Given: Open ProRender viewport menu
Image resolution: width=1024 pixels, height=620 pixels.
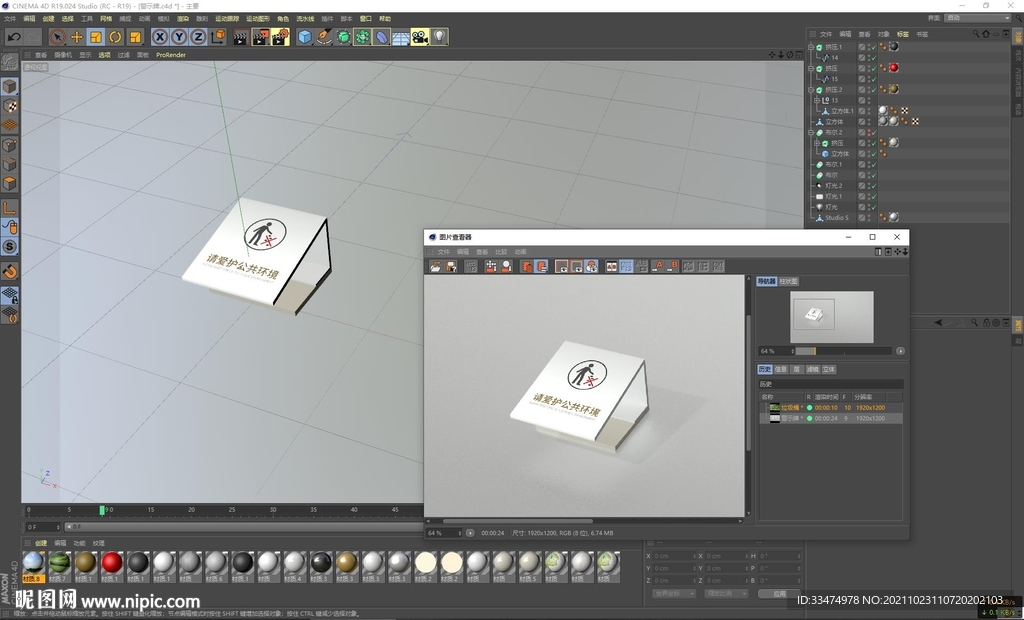Looking at the screenshot, I should [171, 55].
